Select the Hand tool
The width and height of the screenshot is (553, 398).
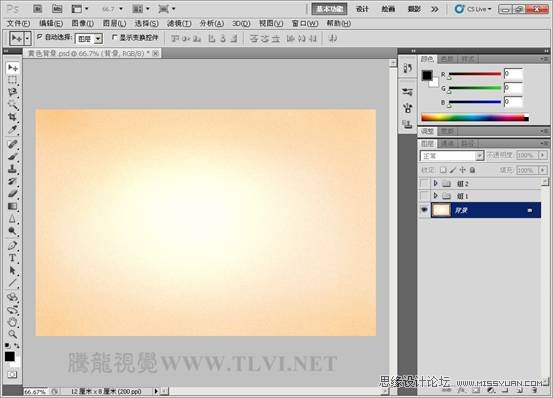pos(13,322)
